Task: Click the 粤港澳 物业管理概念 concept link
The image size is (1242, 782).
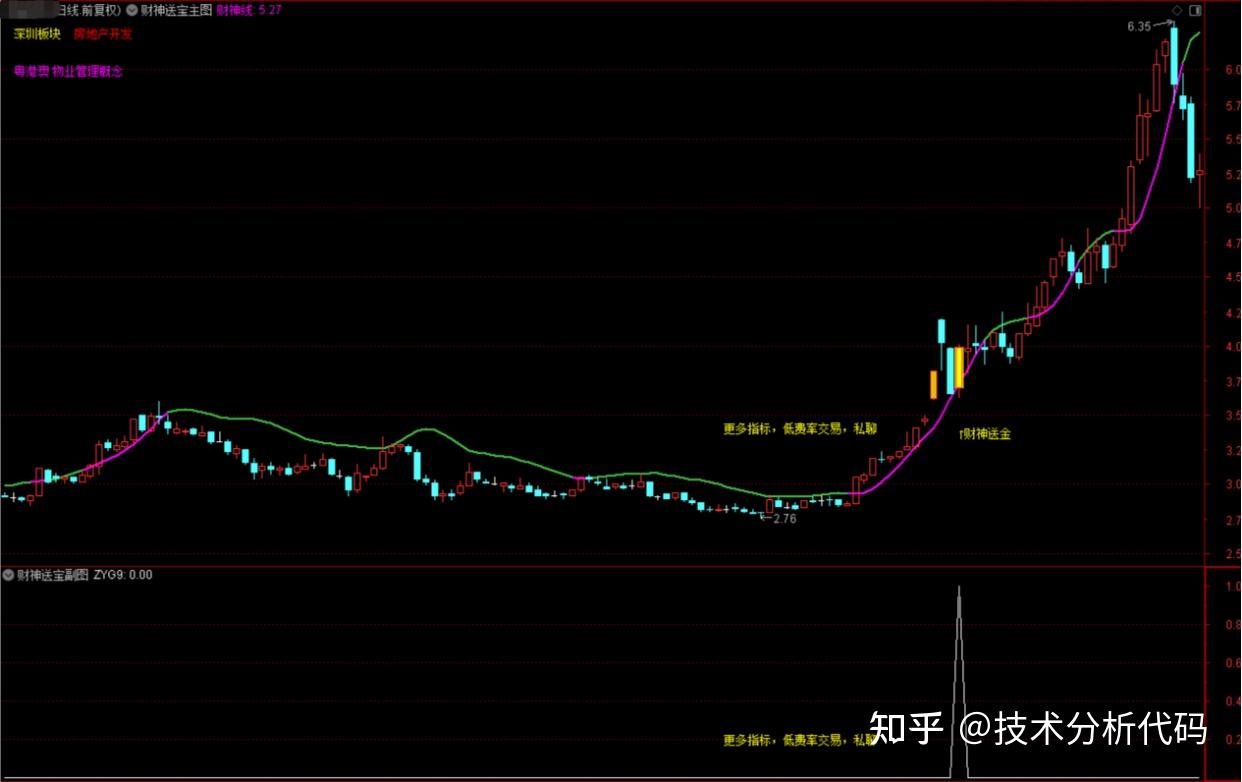Action: (67, 71)
